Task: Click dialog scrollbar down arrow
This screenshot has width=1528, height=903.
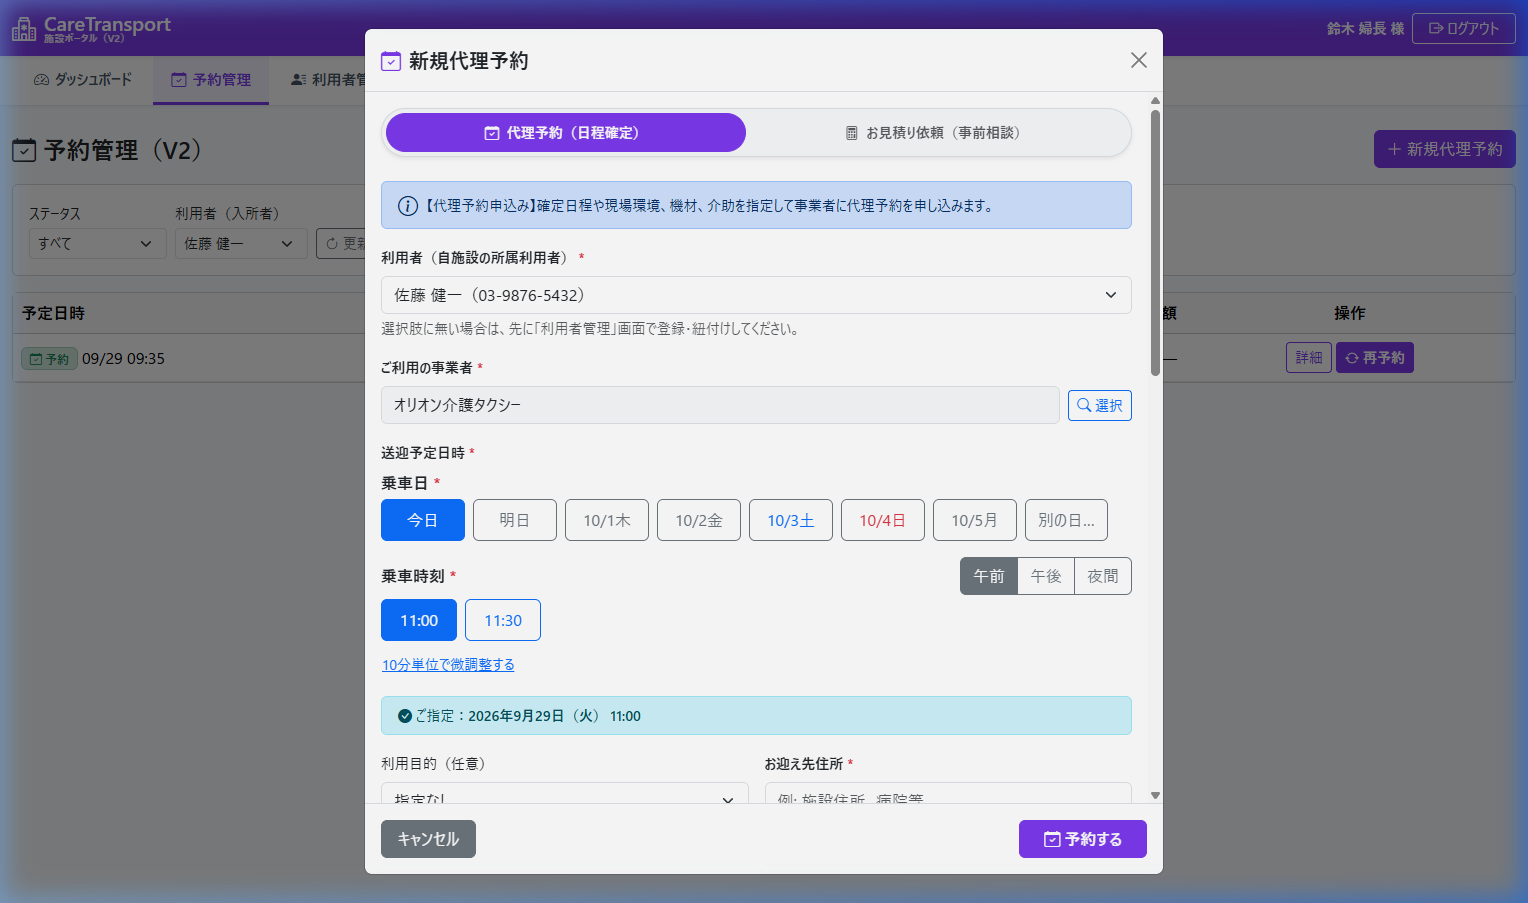Action: pyautogui.click(x=1155, y=796)
